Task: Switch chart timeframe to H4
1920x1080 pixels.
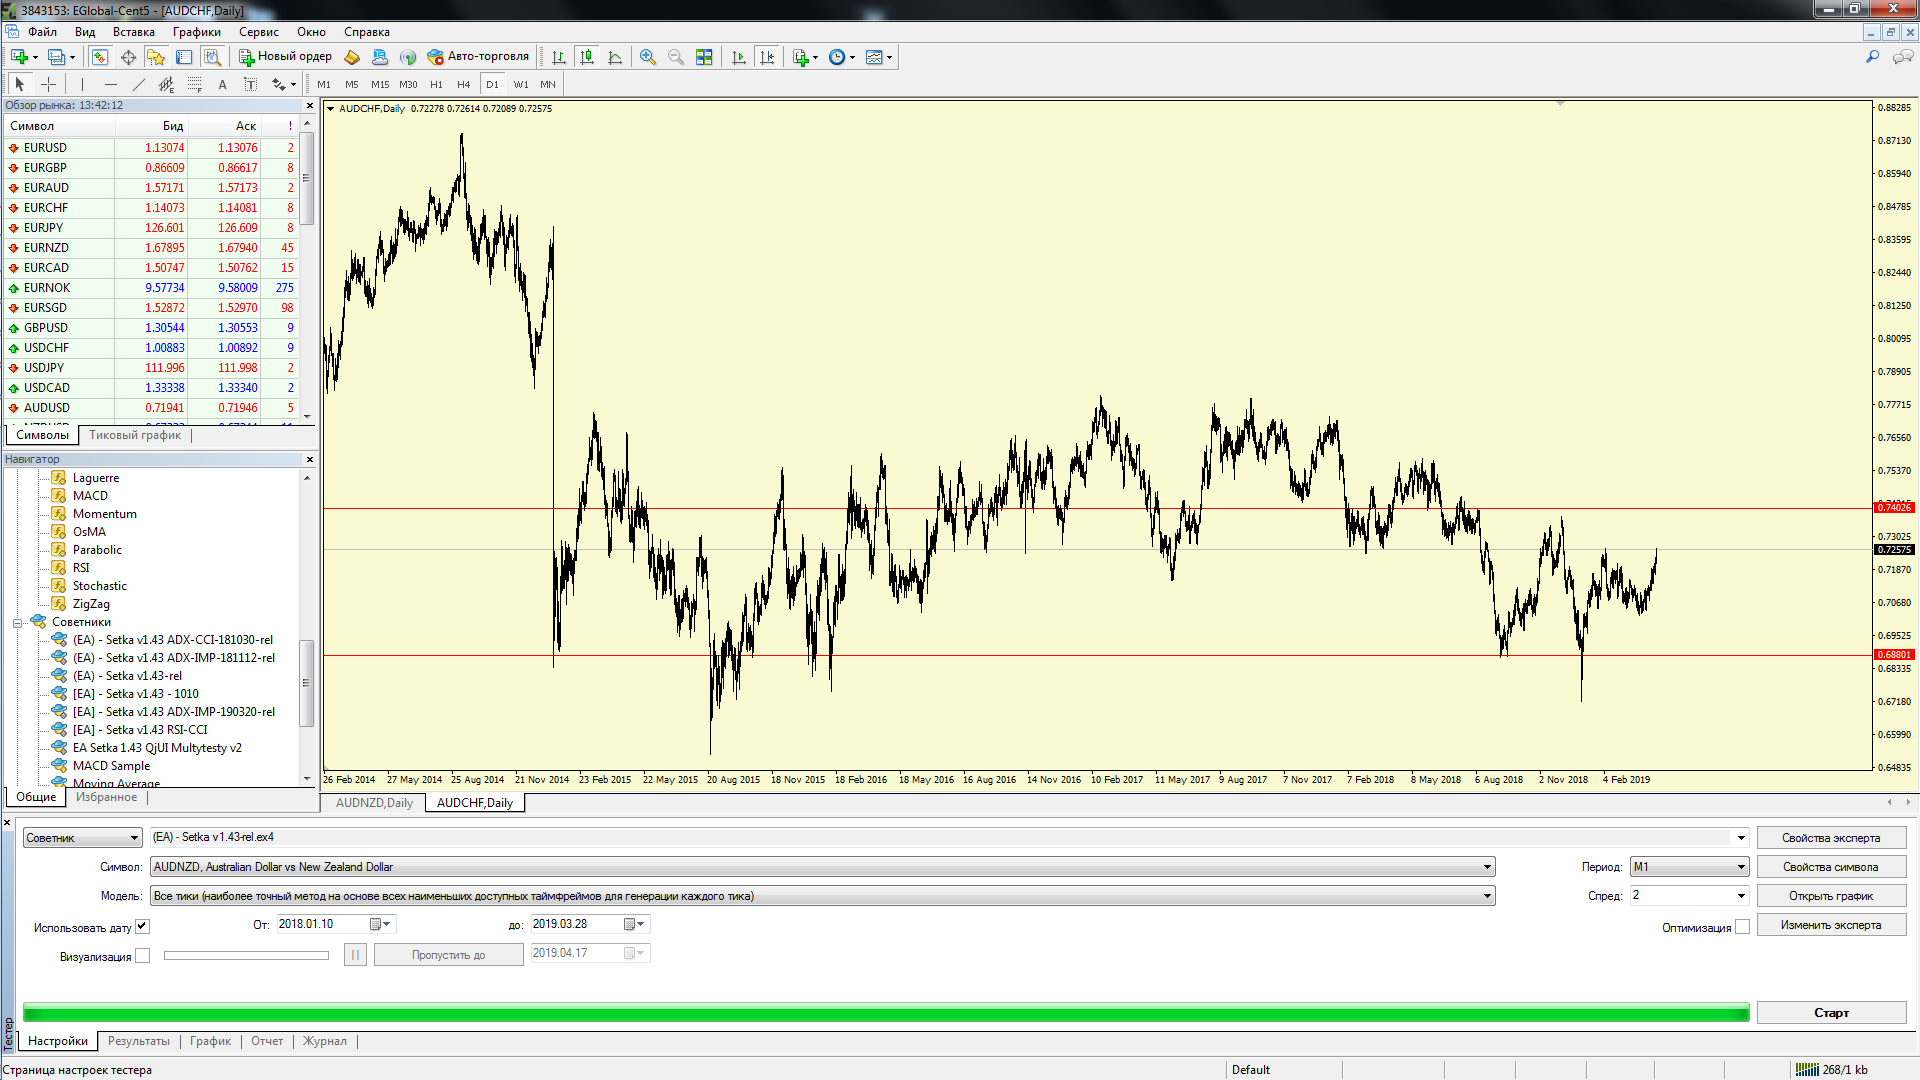Action: tap(463, 84)
